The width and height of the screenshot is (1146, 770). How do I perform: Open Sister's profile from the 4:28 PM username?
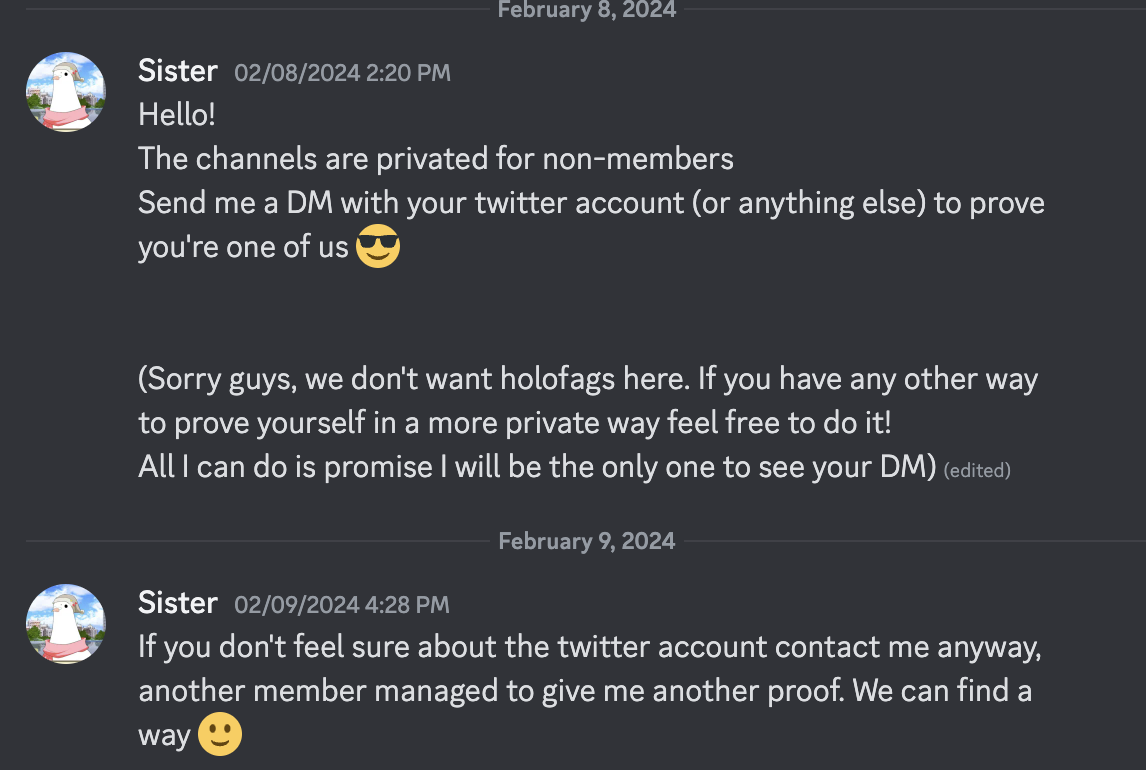pyautogui.click(x=178, y=603)
